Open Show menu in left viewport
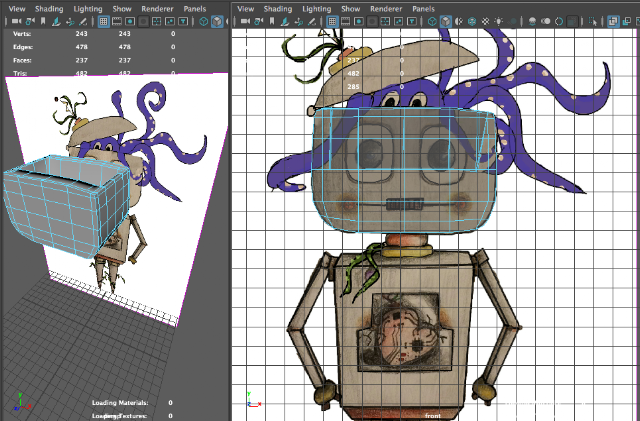Image resolution: width=640 pixels, height=421 pixels. tap(122, 9)
